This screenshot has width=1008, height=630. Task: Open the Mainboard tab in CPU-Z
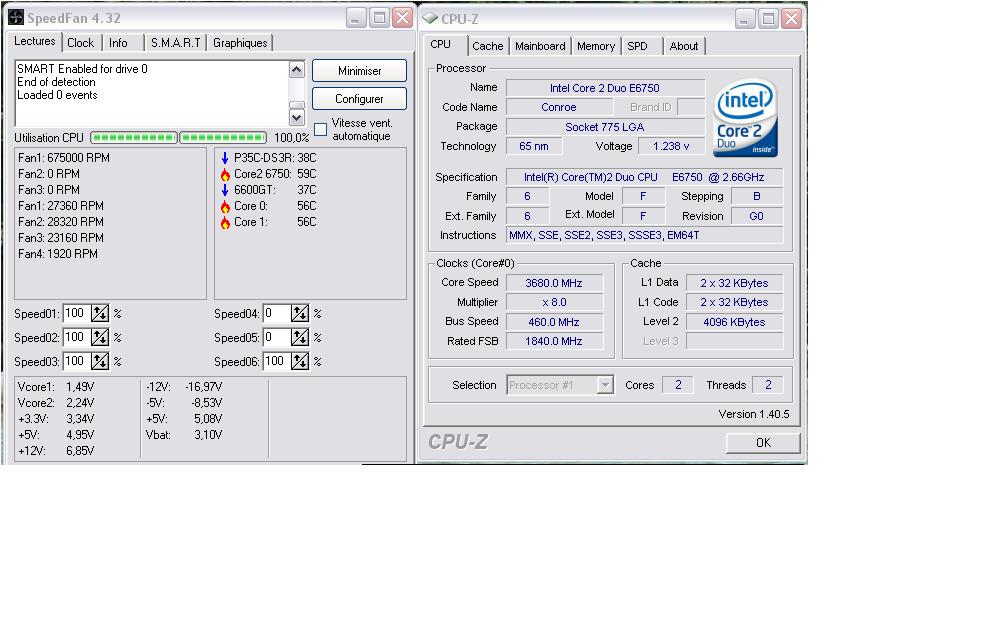[x=540, y=46]
